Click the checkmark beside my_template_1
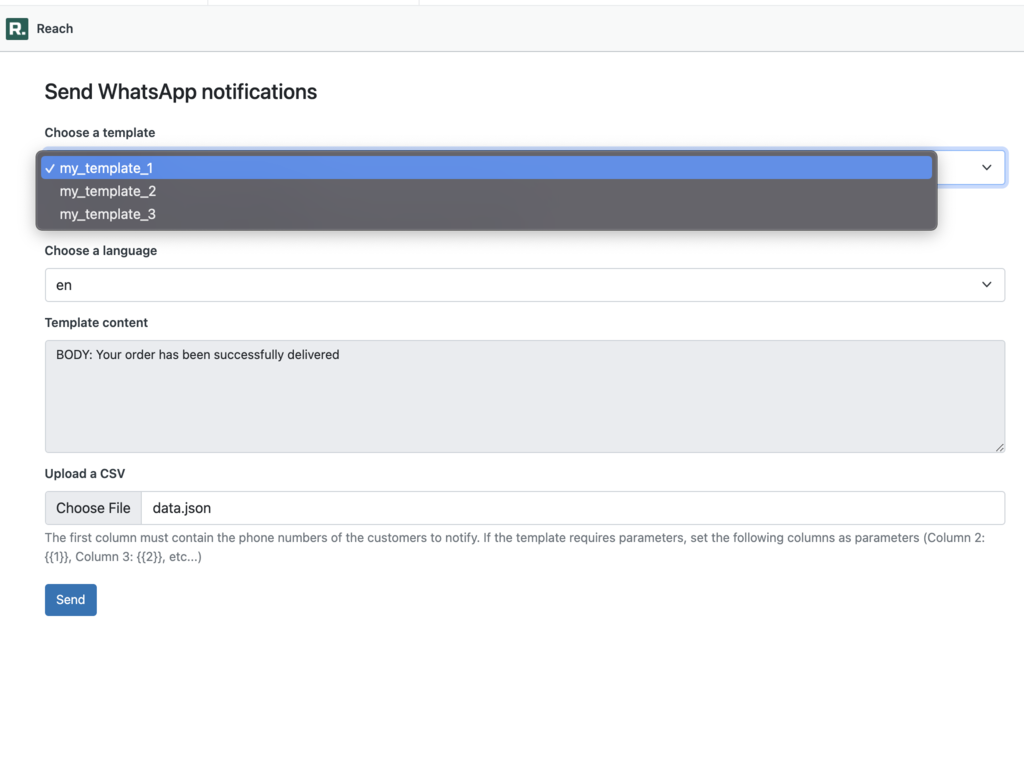The image size is (1024, 768). [49, 168]
